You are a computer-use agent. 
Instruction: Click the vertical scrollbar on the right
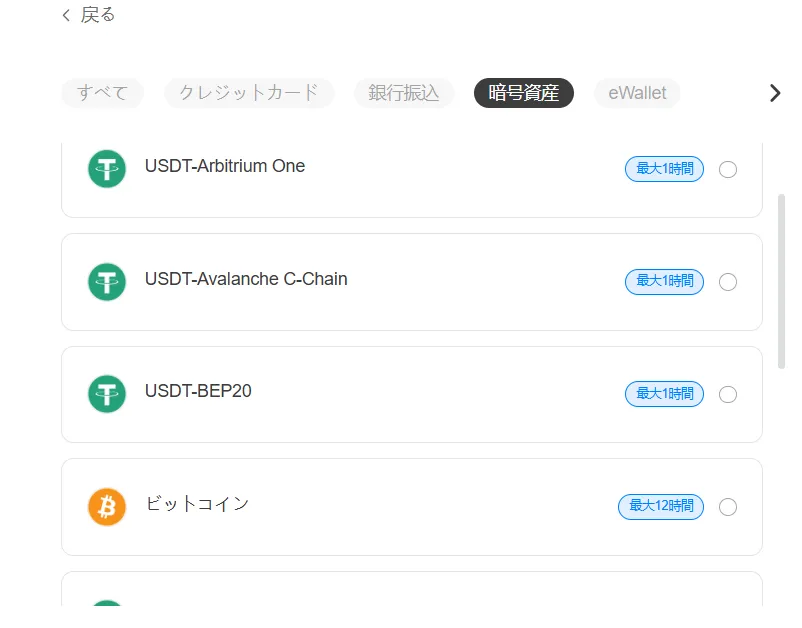(x=781, y=280)
